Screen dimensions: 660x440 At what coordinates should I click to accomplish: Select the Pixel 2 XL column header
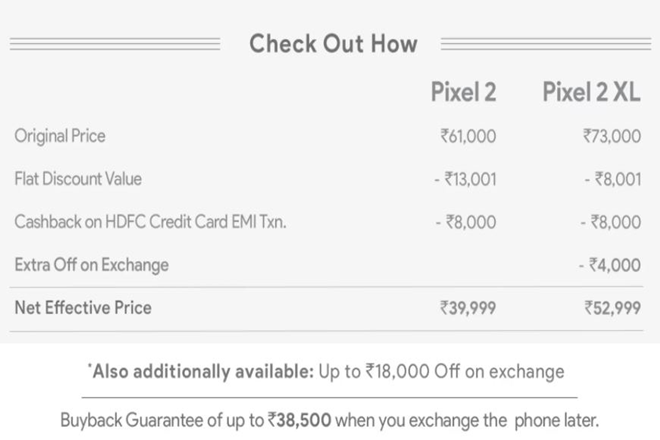click(x=591, y=93)
